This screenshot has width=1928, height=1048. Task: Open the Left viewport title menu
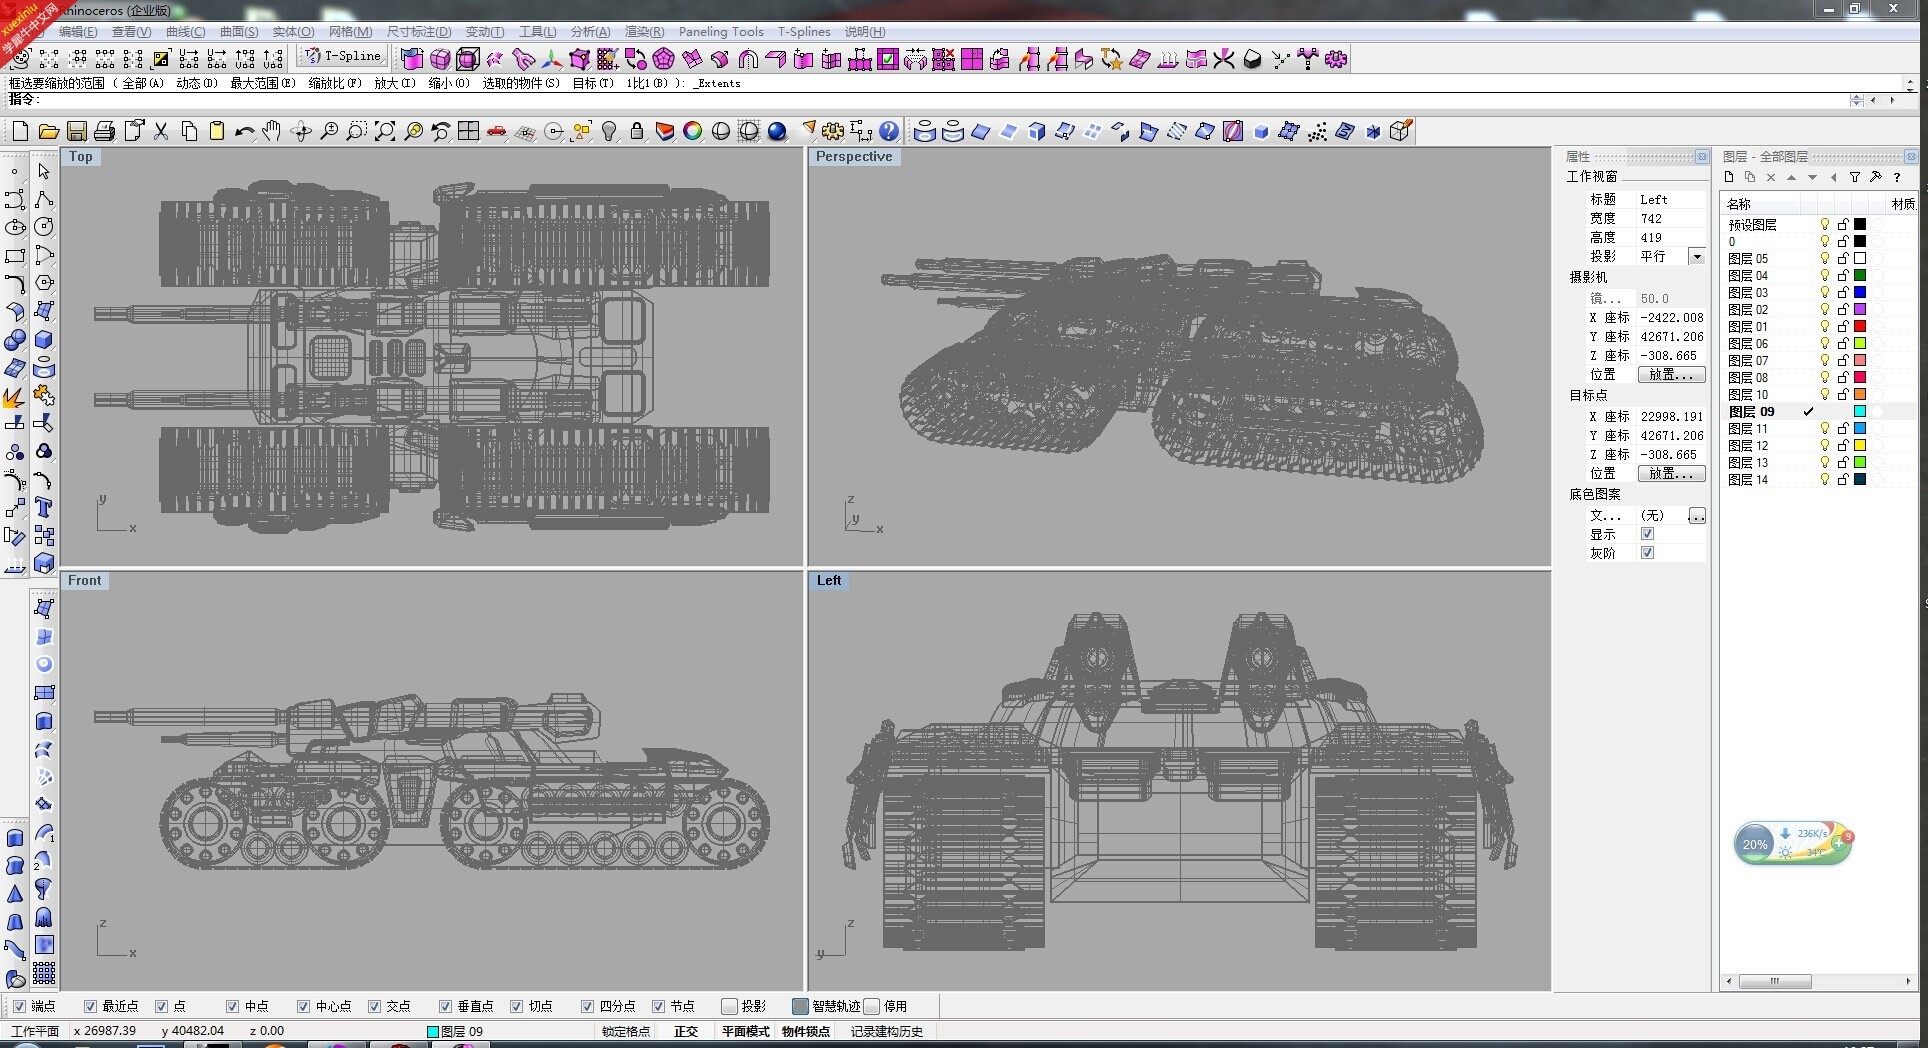(829, 580)
